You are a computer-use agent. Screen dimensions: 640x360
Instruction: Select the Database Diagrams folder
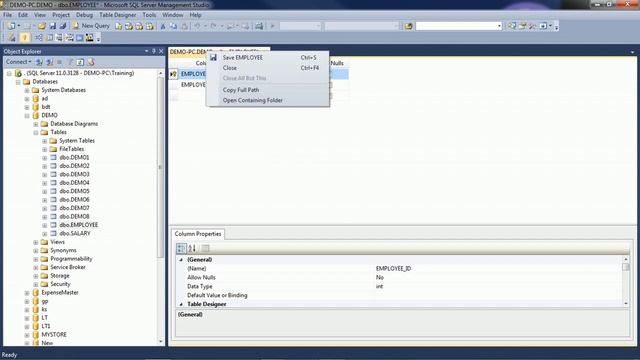pos(74,124)
